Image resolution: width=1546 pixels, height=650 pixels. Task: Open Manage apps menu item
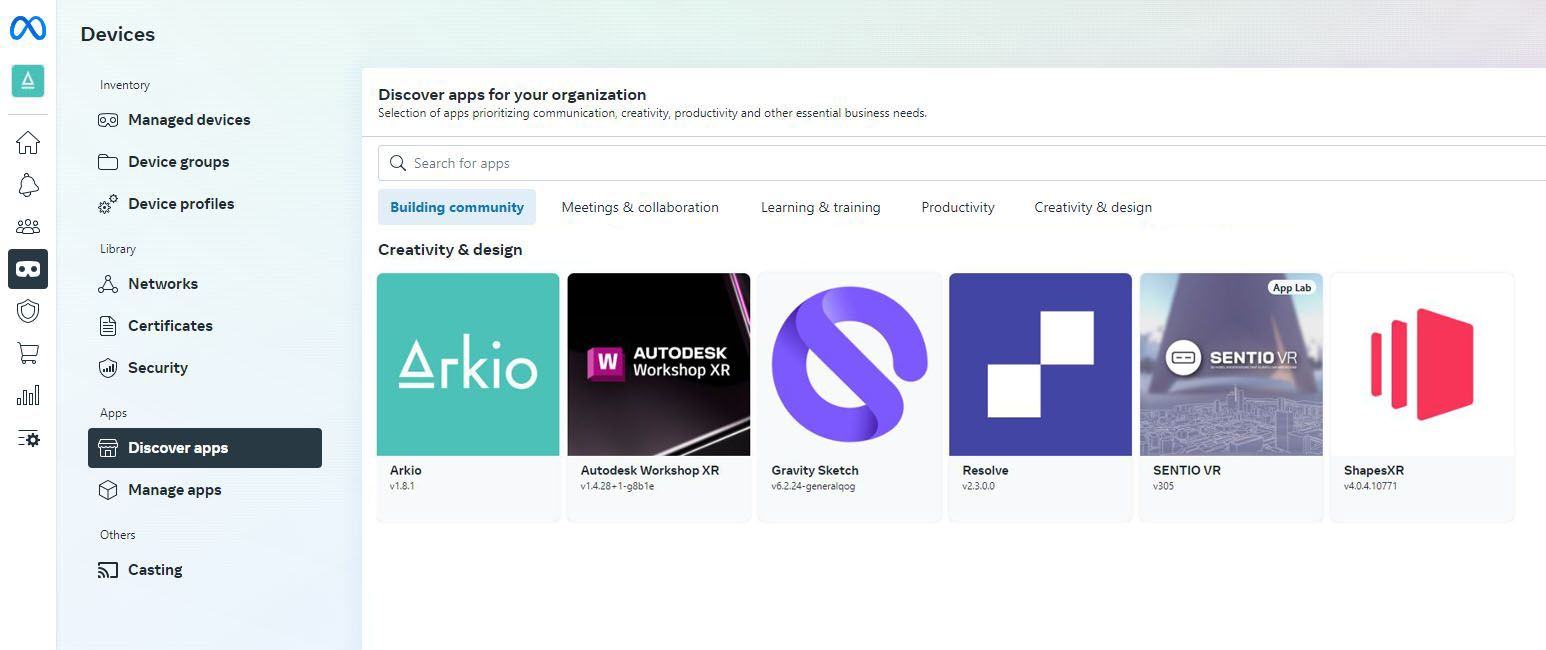(x=205, y=490)
